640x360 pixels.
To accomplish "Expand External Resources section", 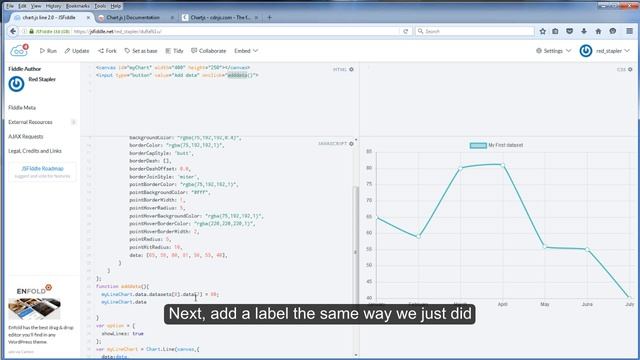I will click(30, 122).
